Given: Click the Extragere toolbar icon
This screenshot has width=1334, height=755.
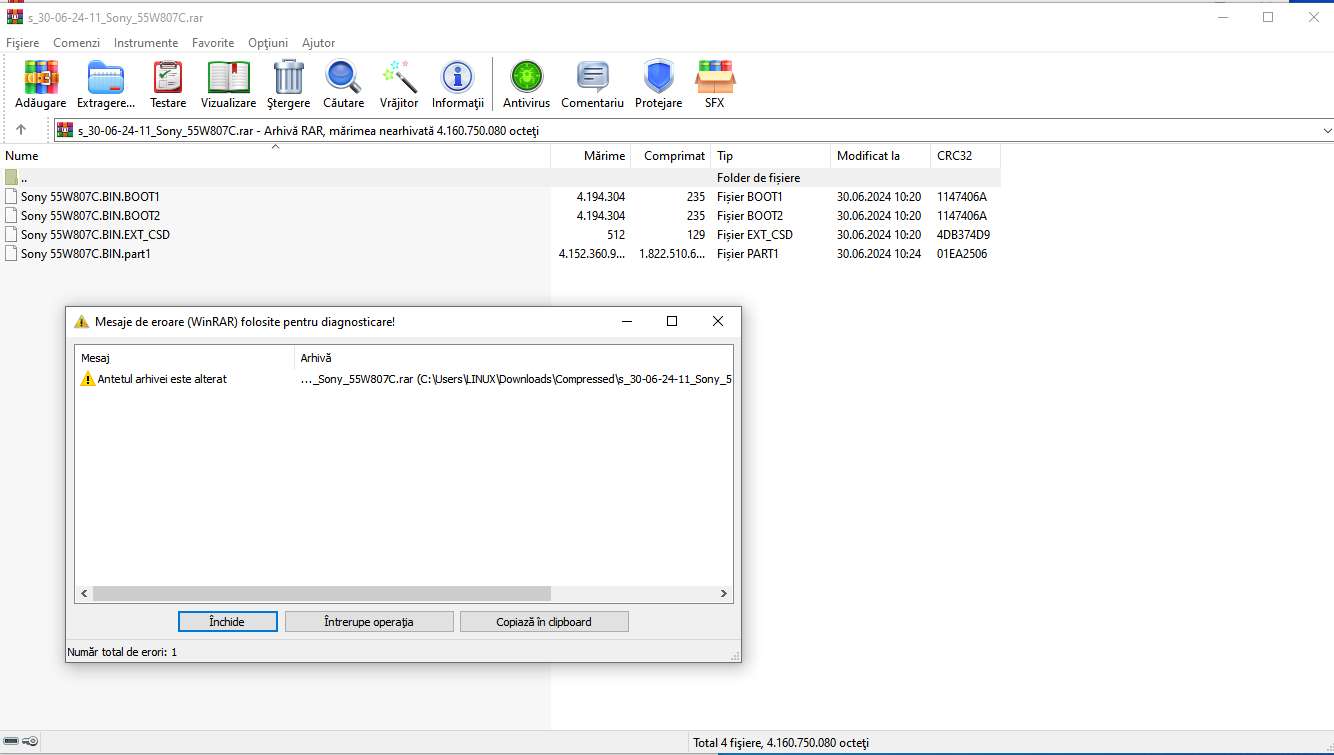Looking at the screenshot, I should [x=106, y=77].
